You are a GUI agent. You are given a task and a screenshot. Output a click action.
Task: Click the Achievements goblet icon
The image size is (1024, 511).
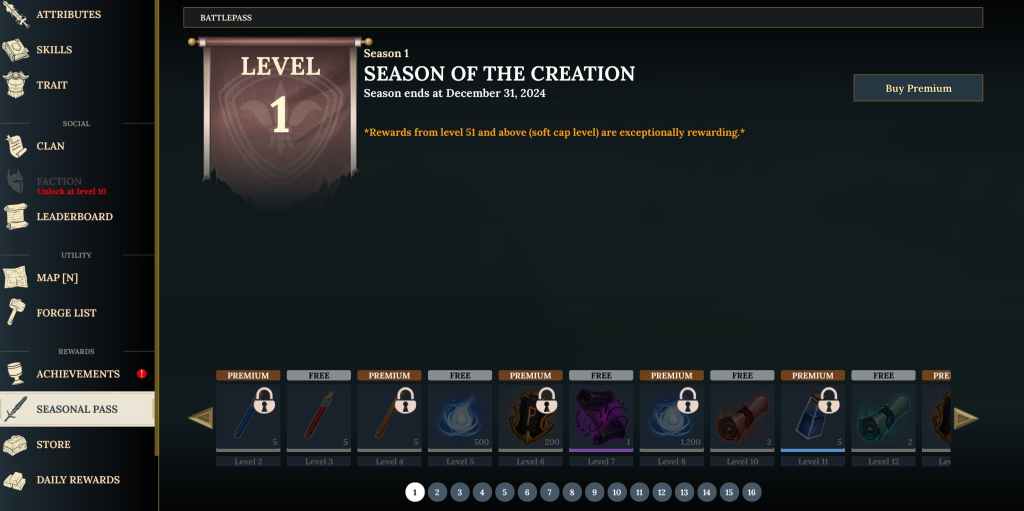point(16,374)
